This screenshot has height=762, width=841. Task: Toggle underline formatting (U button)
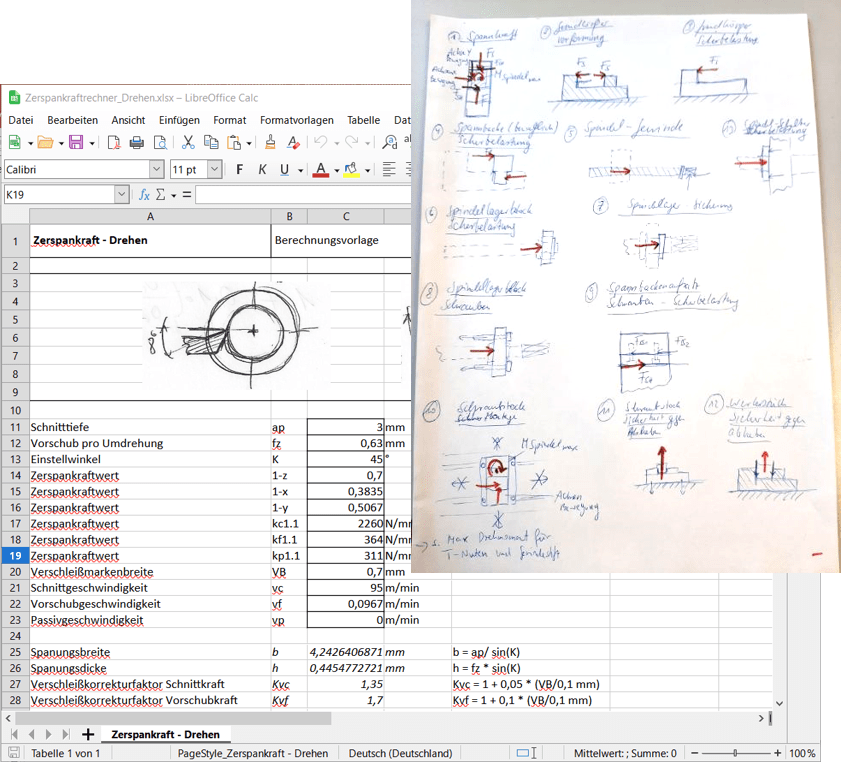coord(284,169)
